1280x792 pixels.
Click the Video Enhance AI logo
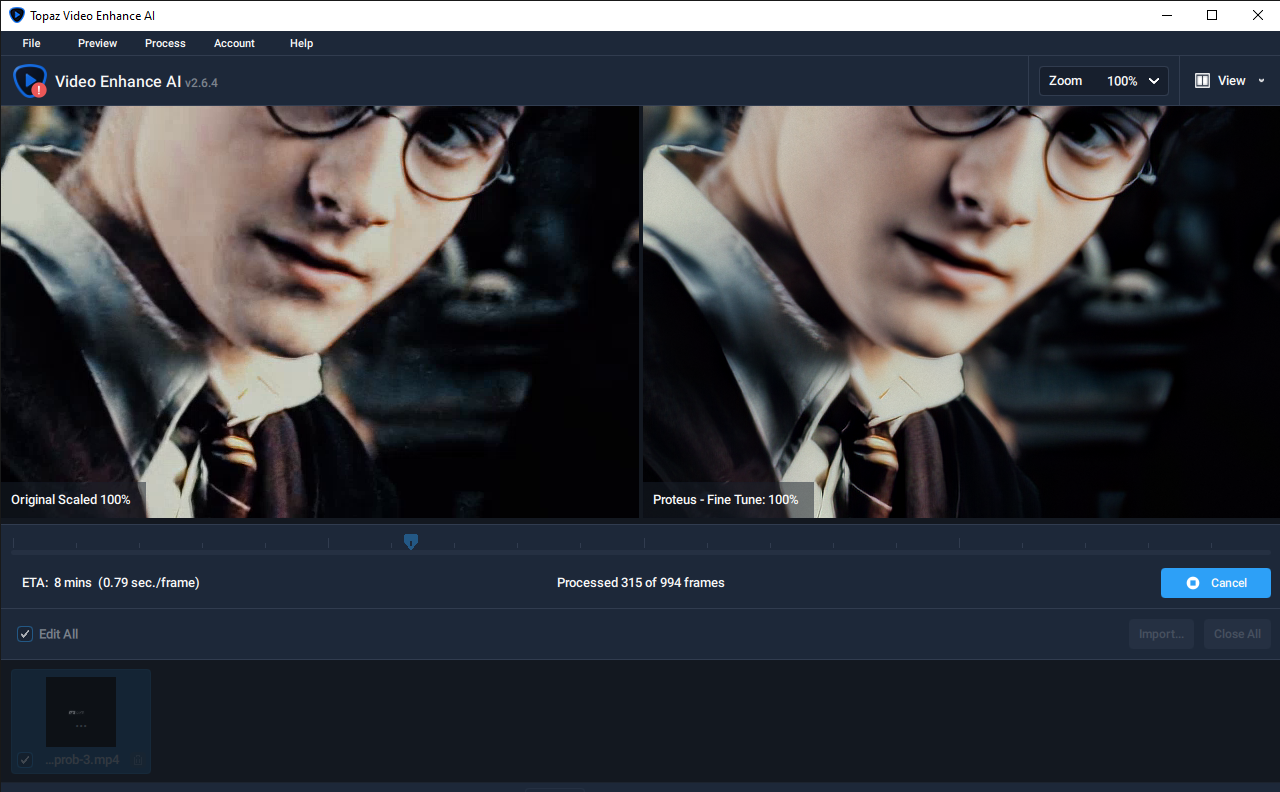[30, 81]
